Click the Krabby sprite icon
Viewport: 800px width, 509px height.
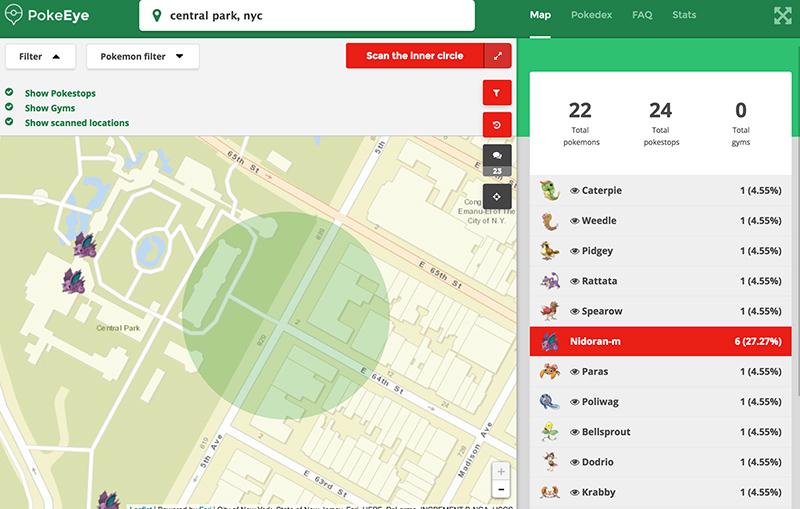(x=549, y=492)
